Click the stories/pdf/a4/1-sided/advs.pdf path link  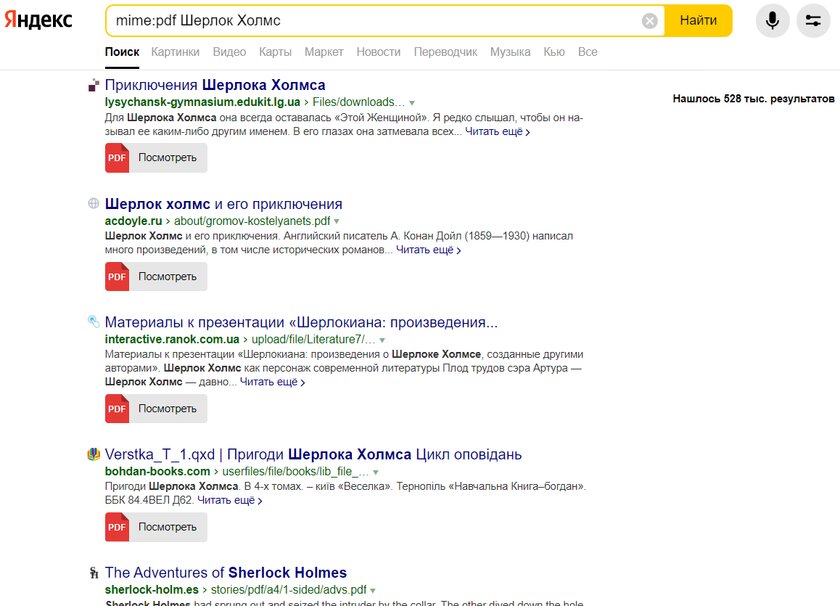[x=288, y=590]
